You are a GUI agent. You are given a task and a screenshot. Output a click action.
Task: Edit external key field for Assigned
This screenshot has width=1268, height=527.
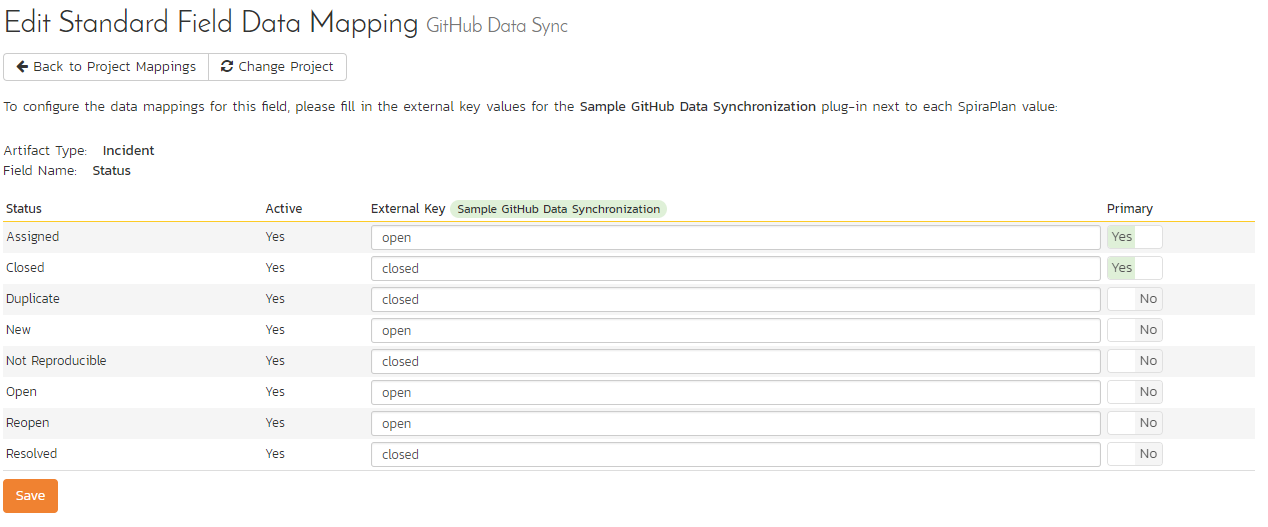[736, 237]
